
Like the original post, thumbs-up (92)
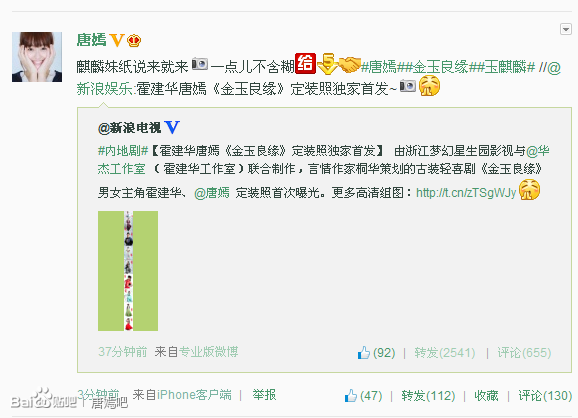pos(376,353)
